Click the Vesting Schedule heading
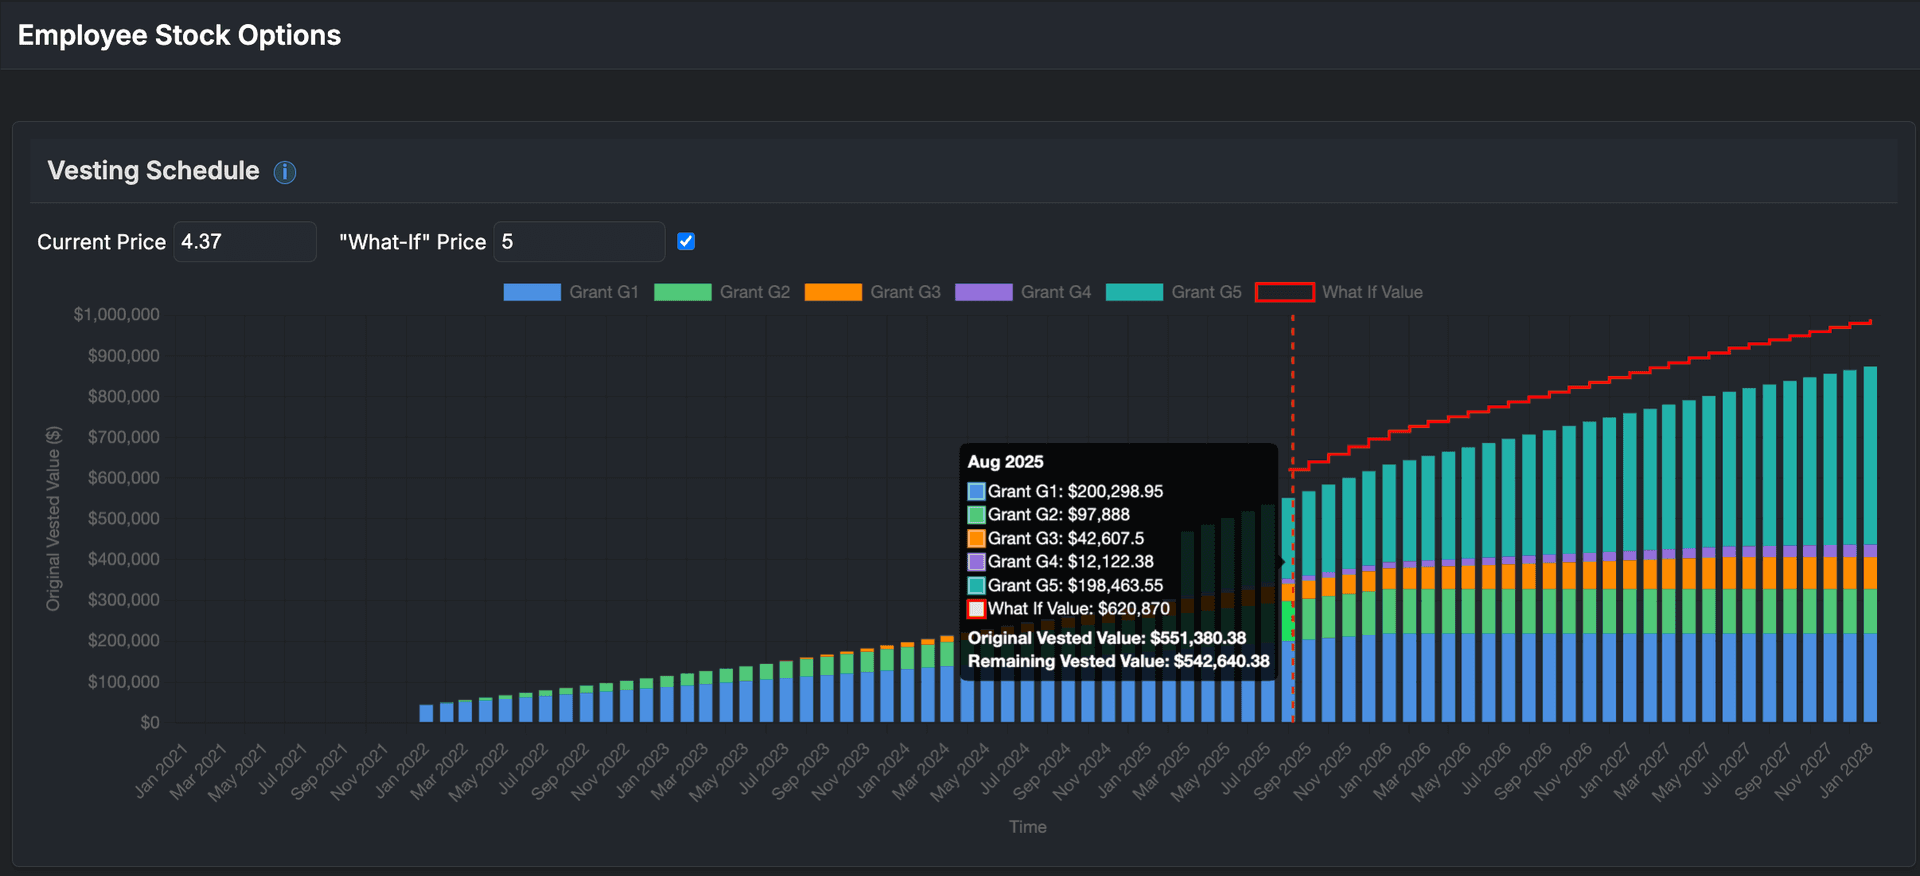 pyautogui.click(x=153, y=171)
